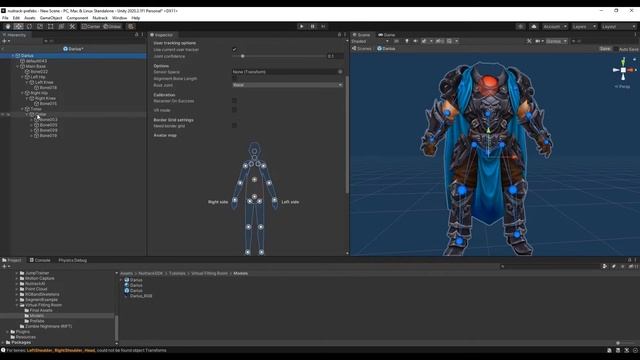
Task: Select the combined Transform tool
Action: coord(61,27)
